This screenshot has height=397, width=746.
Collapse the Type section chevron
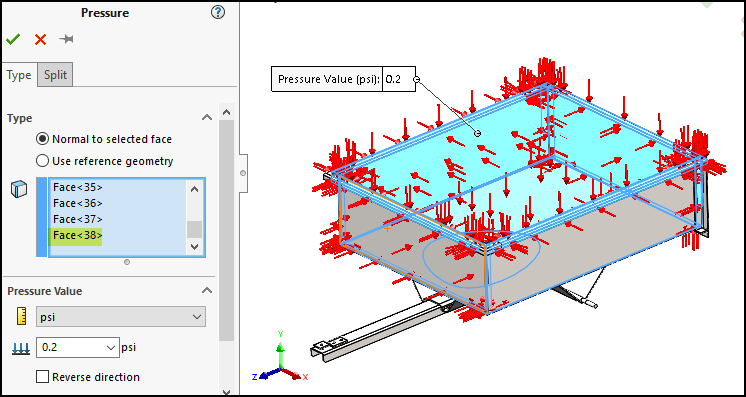coord(207,118)
